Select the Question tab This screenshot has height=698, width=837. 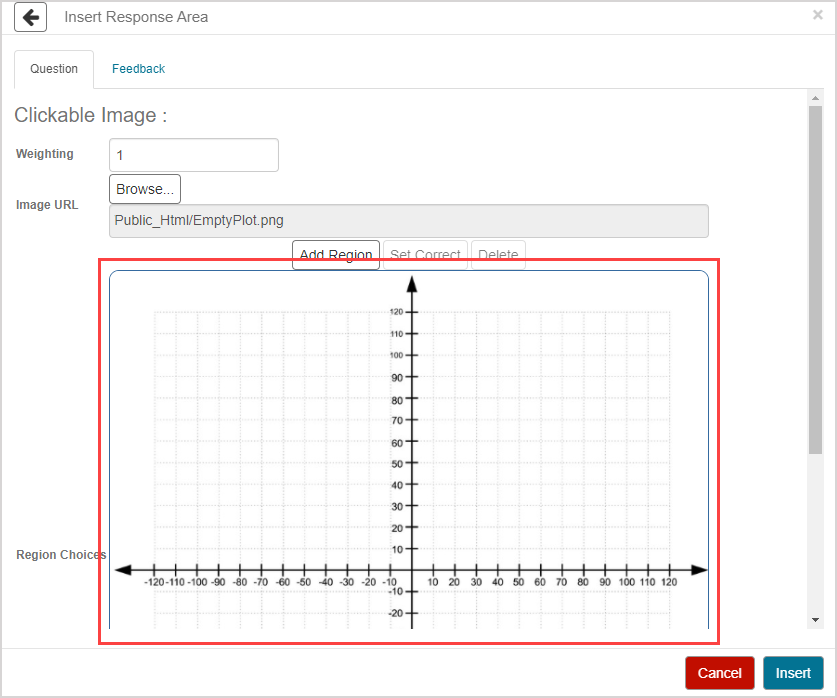pos(53,68)
